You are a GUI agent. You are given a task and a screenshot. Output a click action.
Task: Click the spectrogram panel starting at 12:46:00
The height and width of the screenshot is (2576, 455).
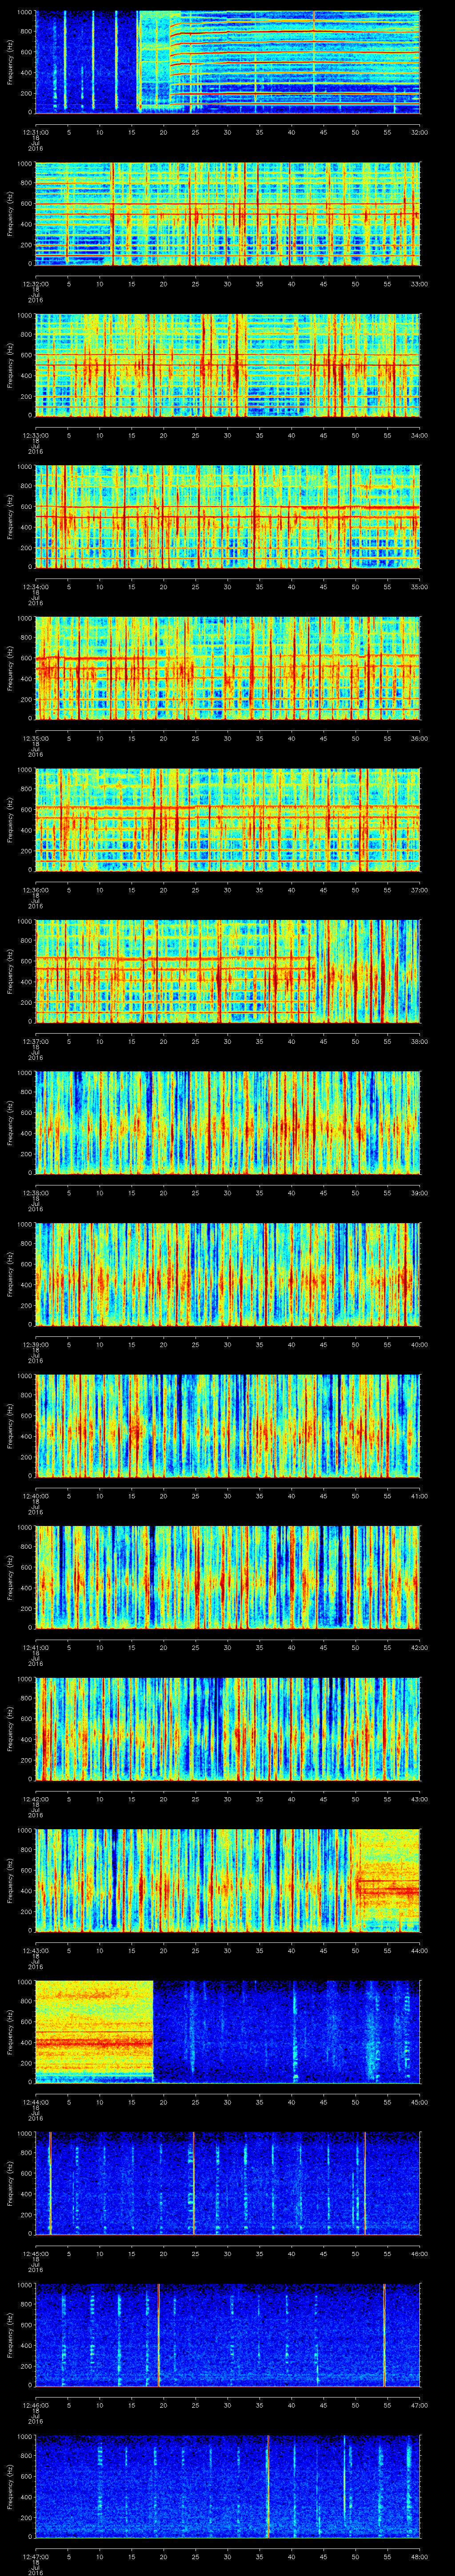(x=228, y=2334)
